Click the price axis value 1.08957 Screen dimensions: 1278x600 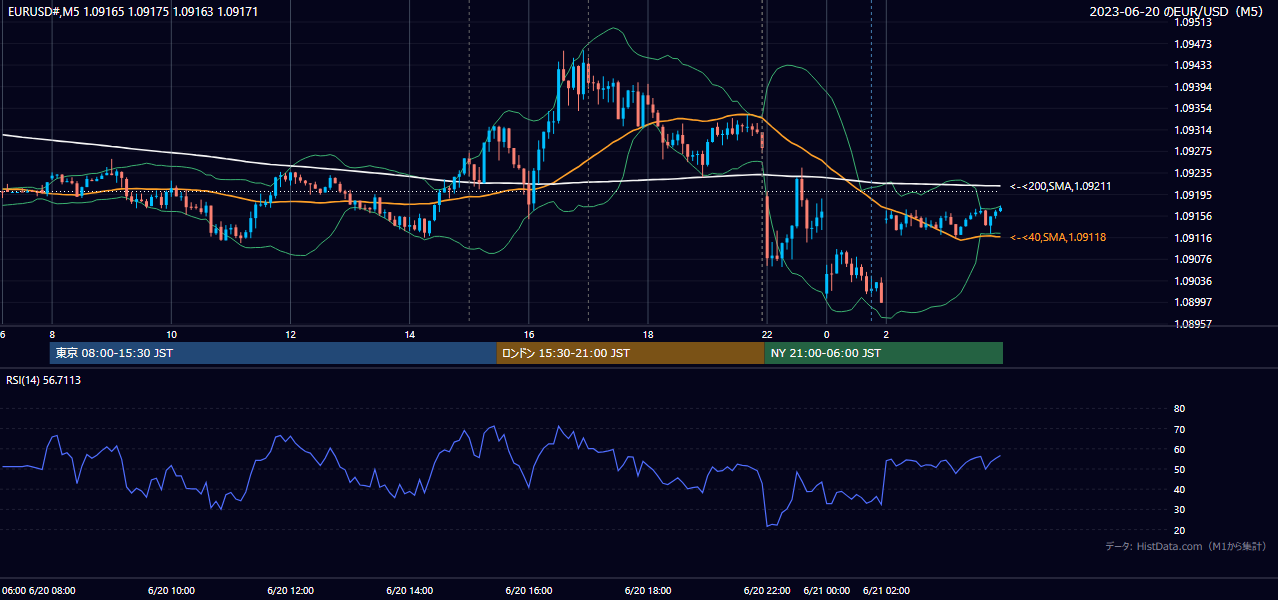[x=1194, y=324]
